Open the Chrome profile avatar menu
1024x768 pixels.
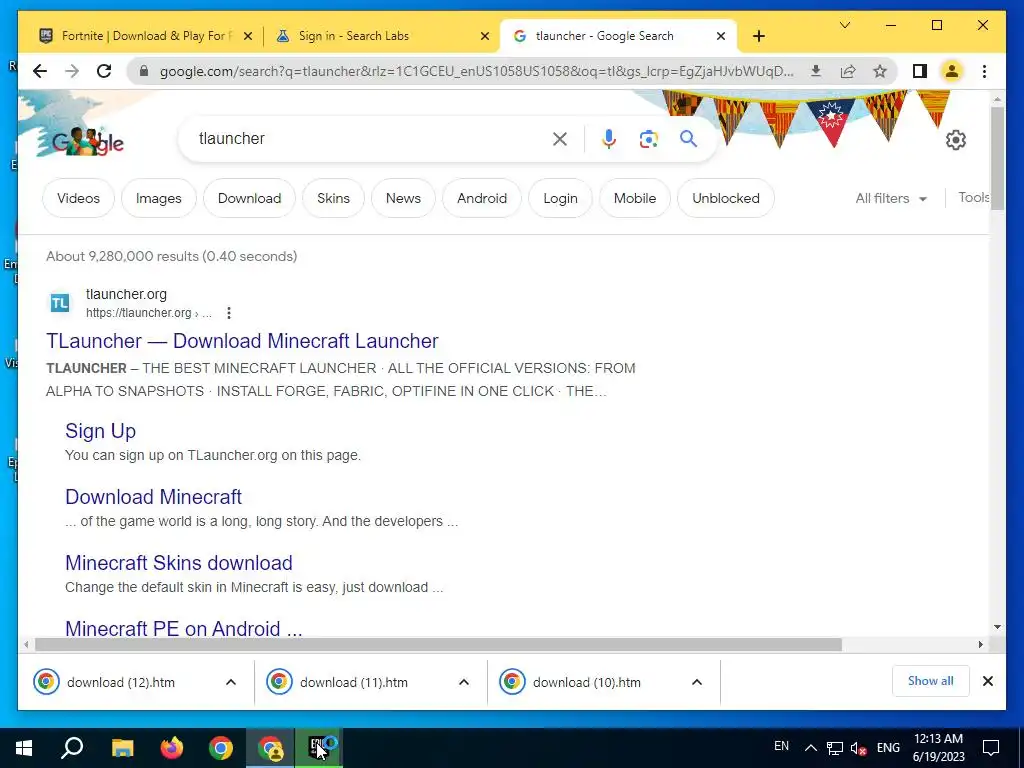pos(952,71)
